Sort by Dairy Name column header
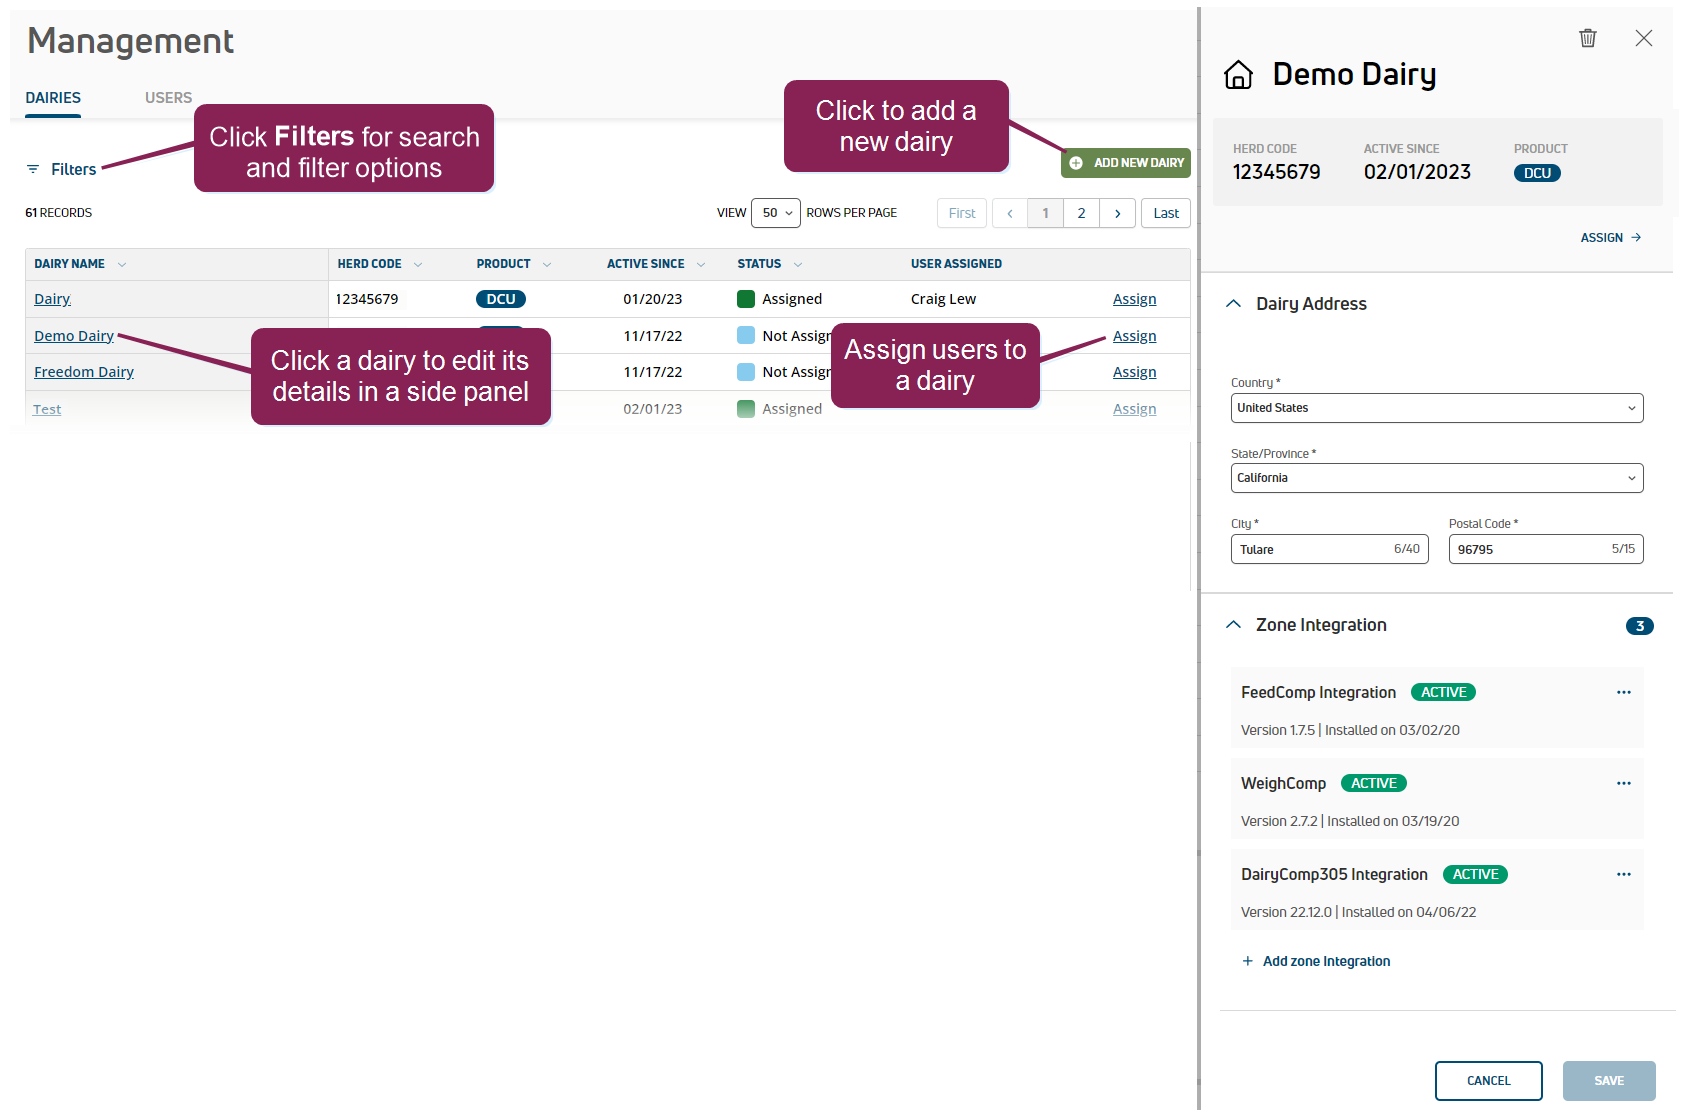Viewport: 1694px width, 1116px height. (70, 264)
